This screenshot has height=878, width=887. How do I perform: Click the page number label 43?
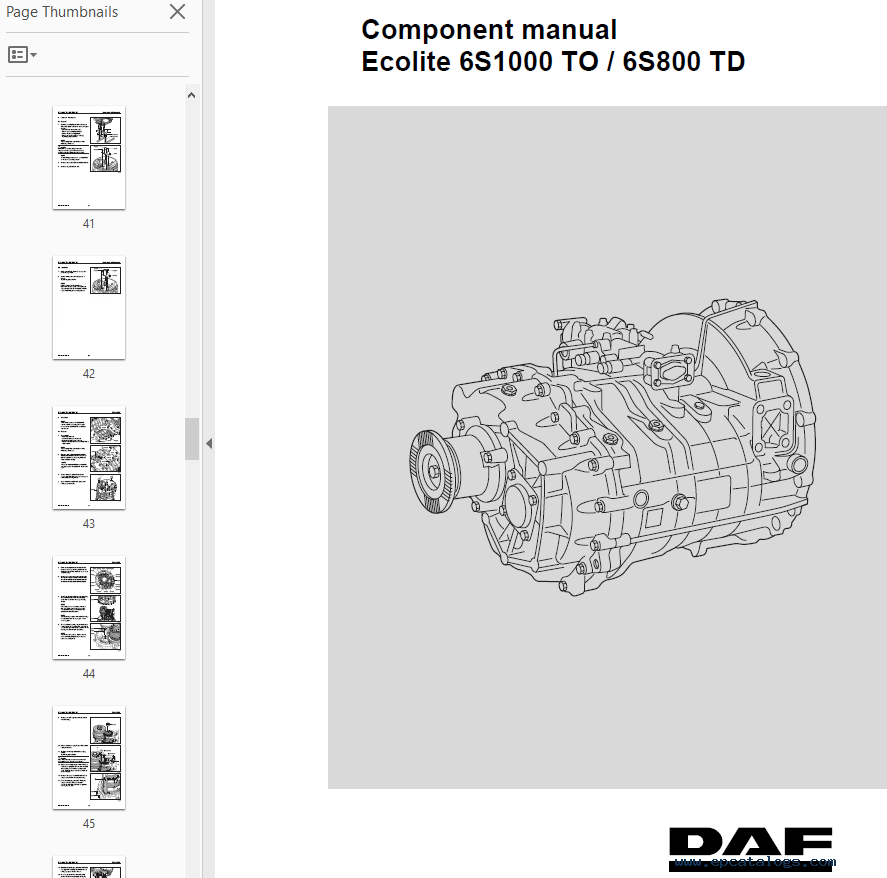pyautogui.click(x=89, y=524)
